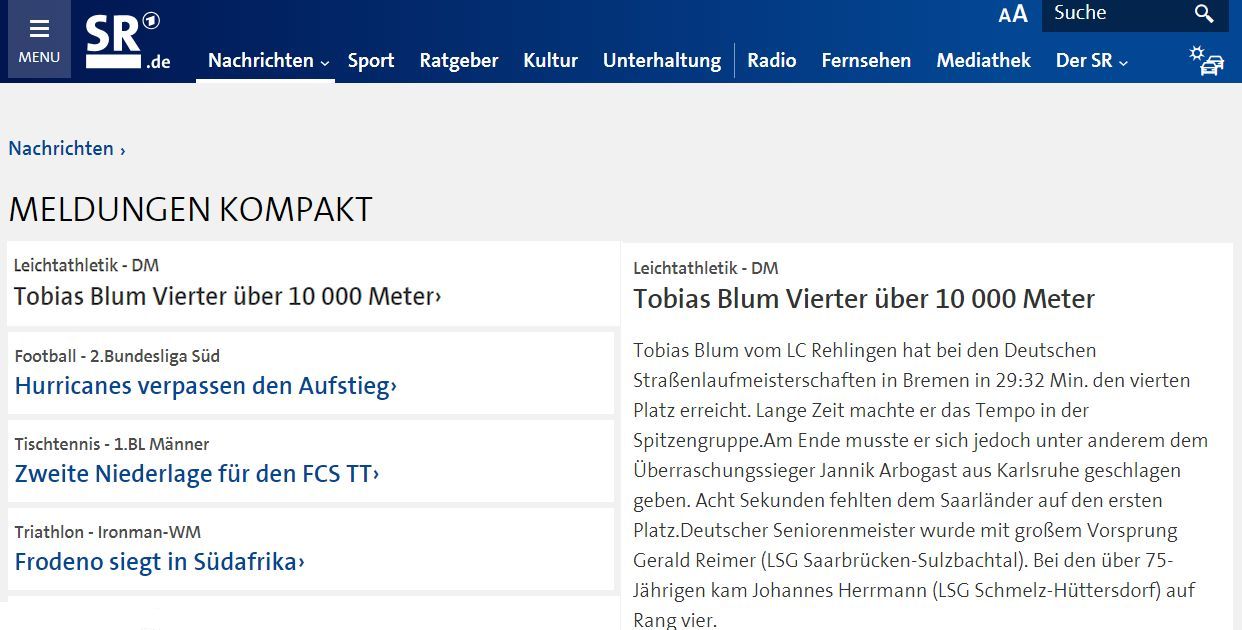This screenshot has width=1242, height=630.
Task: Click Leichtathletik - DM label in article panel
Action: (706, 267)
